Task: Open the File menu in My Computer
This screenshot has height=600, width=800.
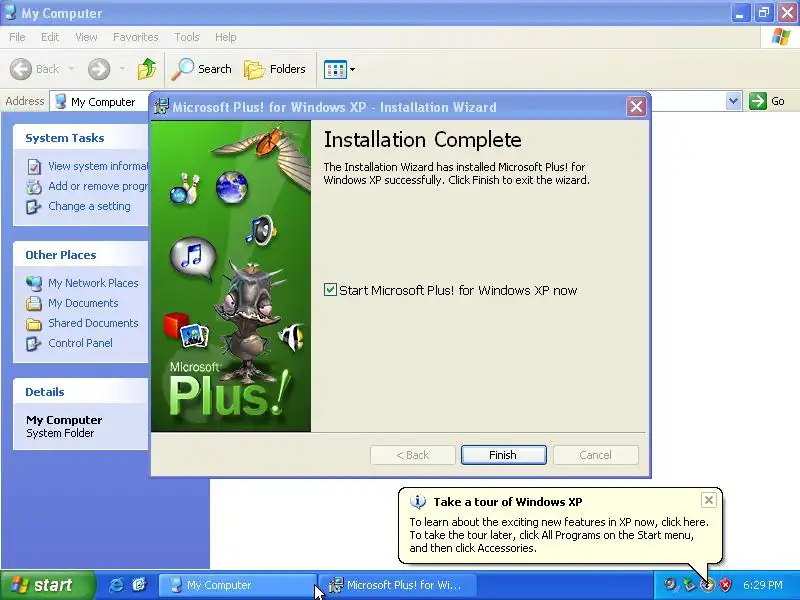Action: pos(17,37)
